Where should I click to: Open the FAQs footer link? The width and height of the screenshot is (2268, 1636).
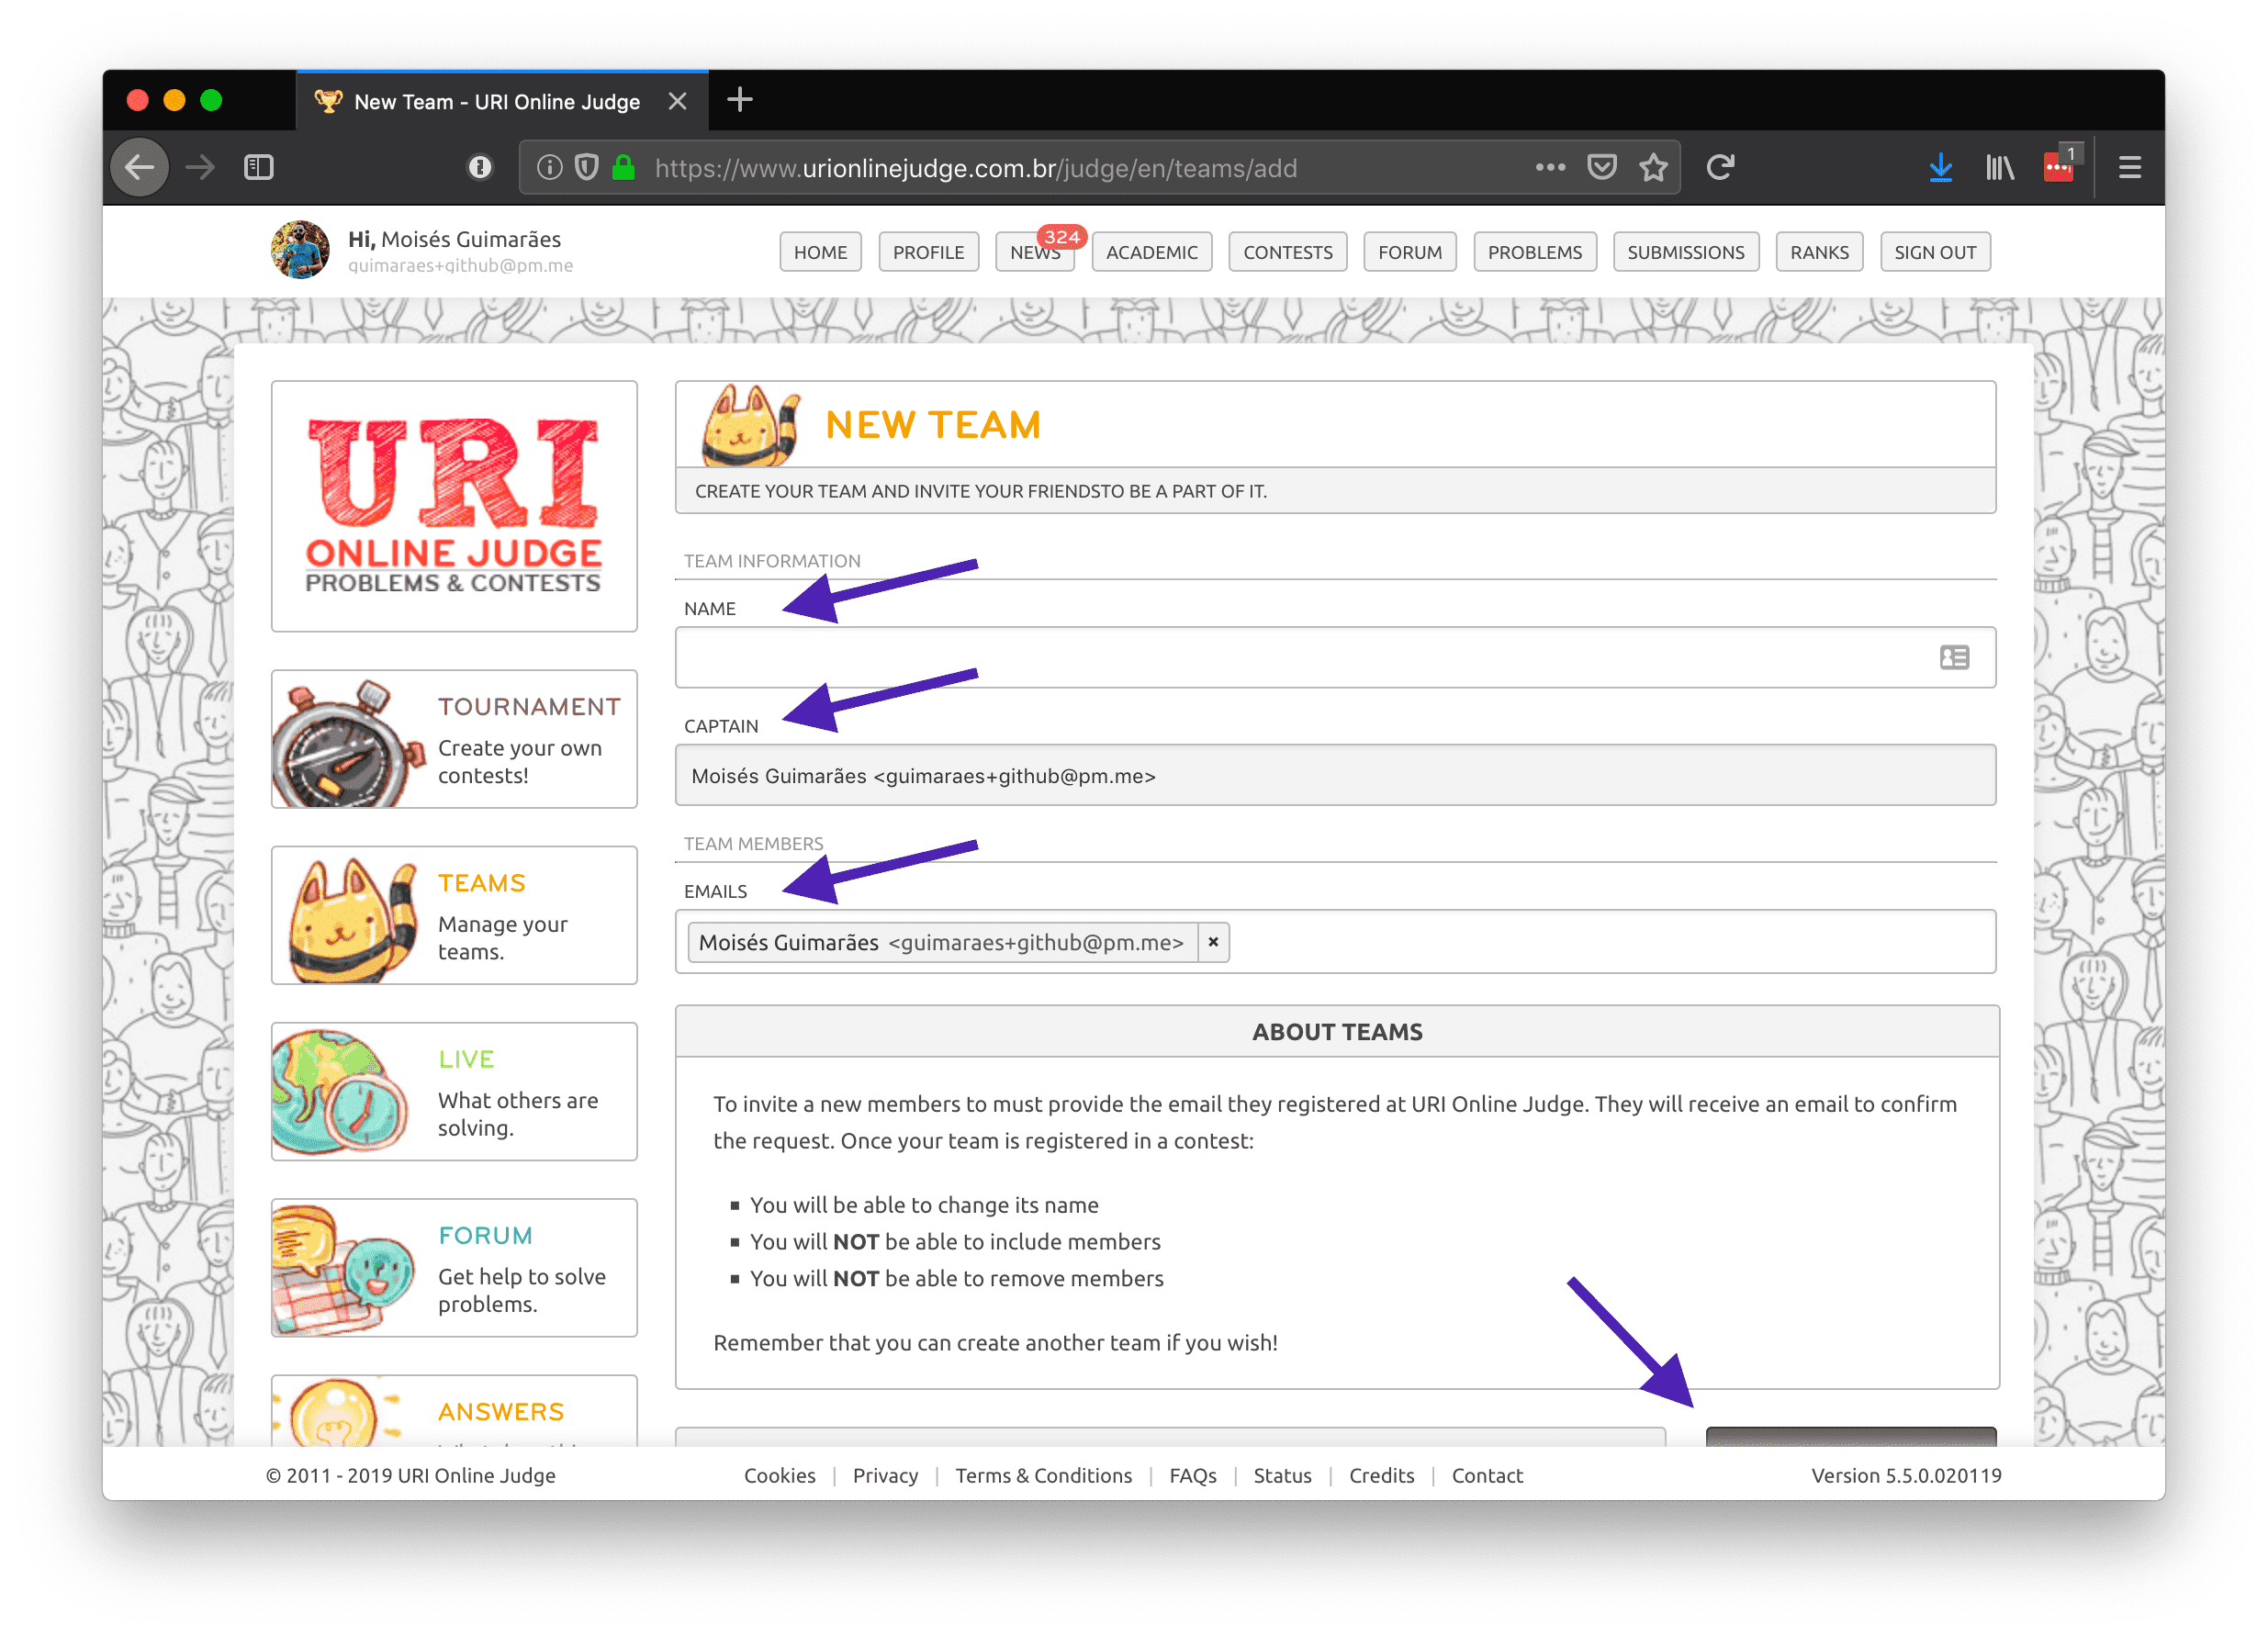click(1192, 1475)
